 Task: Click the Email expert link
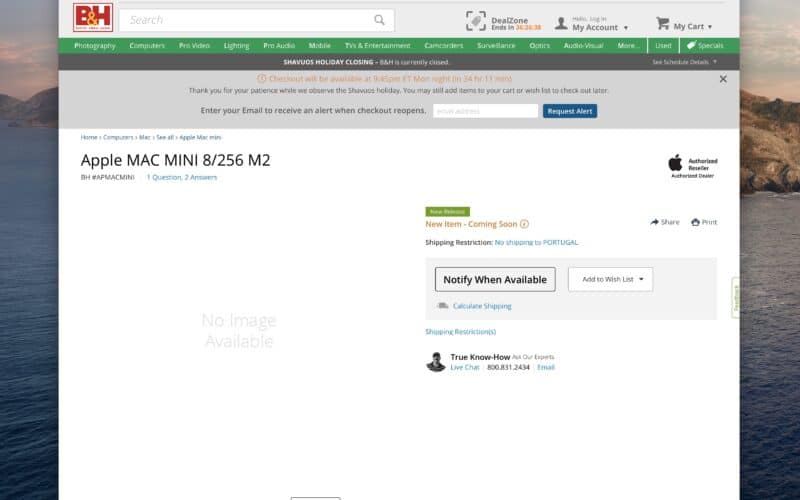[x=545, y=367]
